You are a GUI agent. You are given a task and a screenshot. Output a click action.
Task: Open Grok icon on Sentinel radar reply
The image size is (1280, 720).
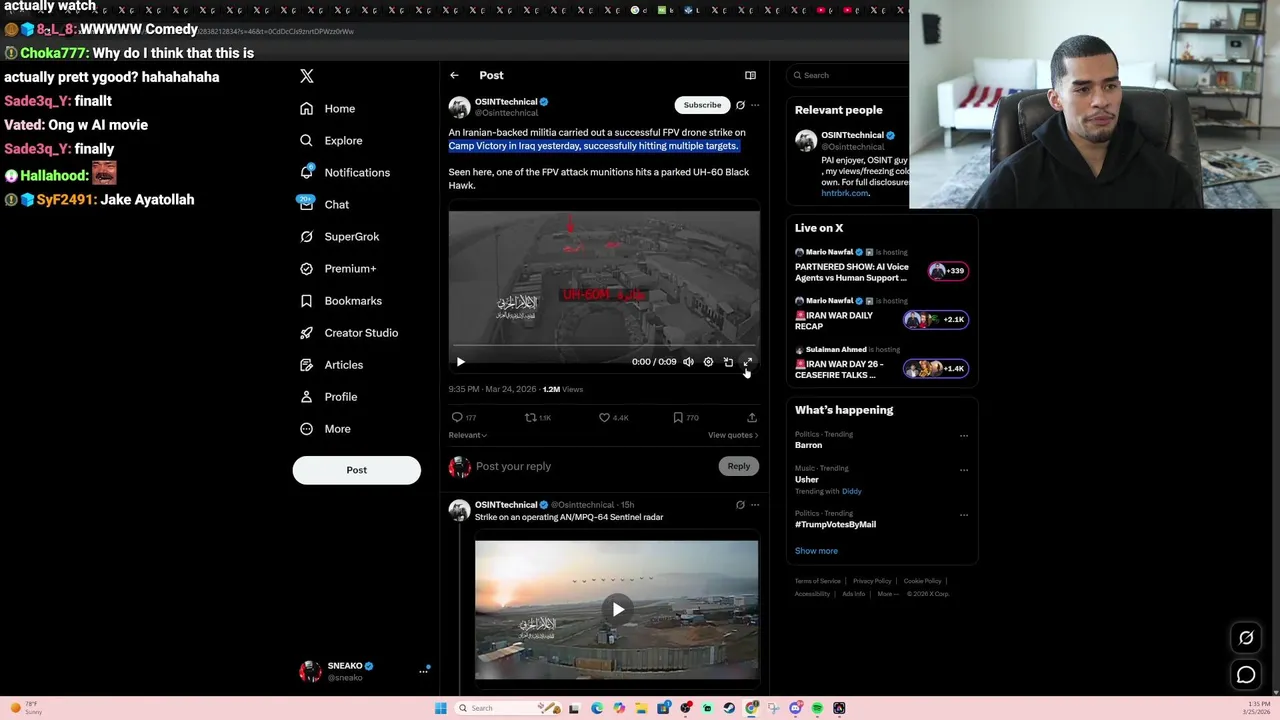[x=740, y=505]
